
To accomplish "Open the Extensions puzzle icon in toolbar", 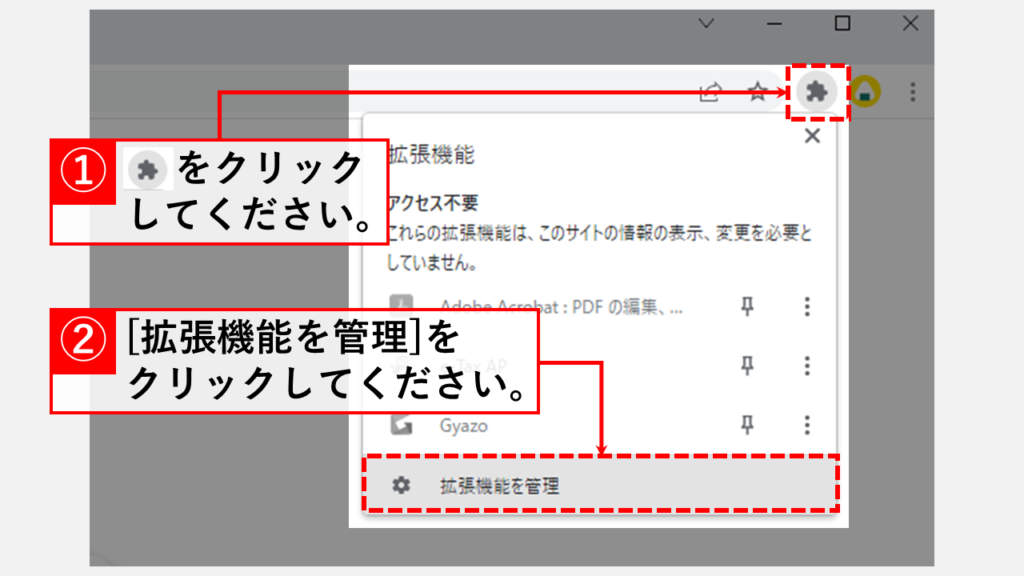I will [816, 91].
